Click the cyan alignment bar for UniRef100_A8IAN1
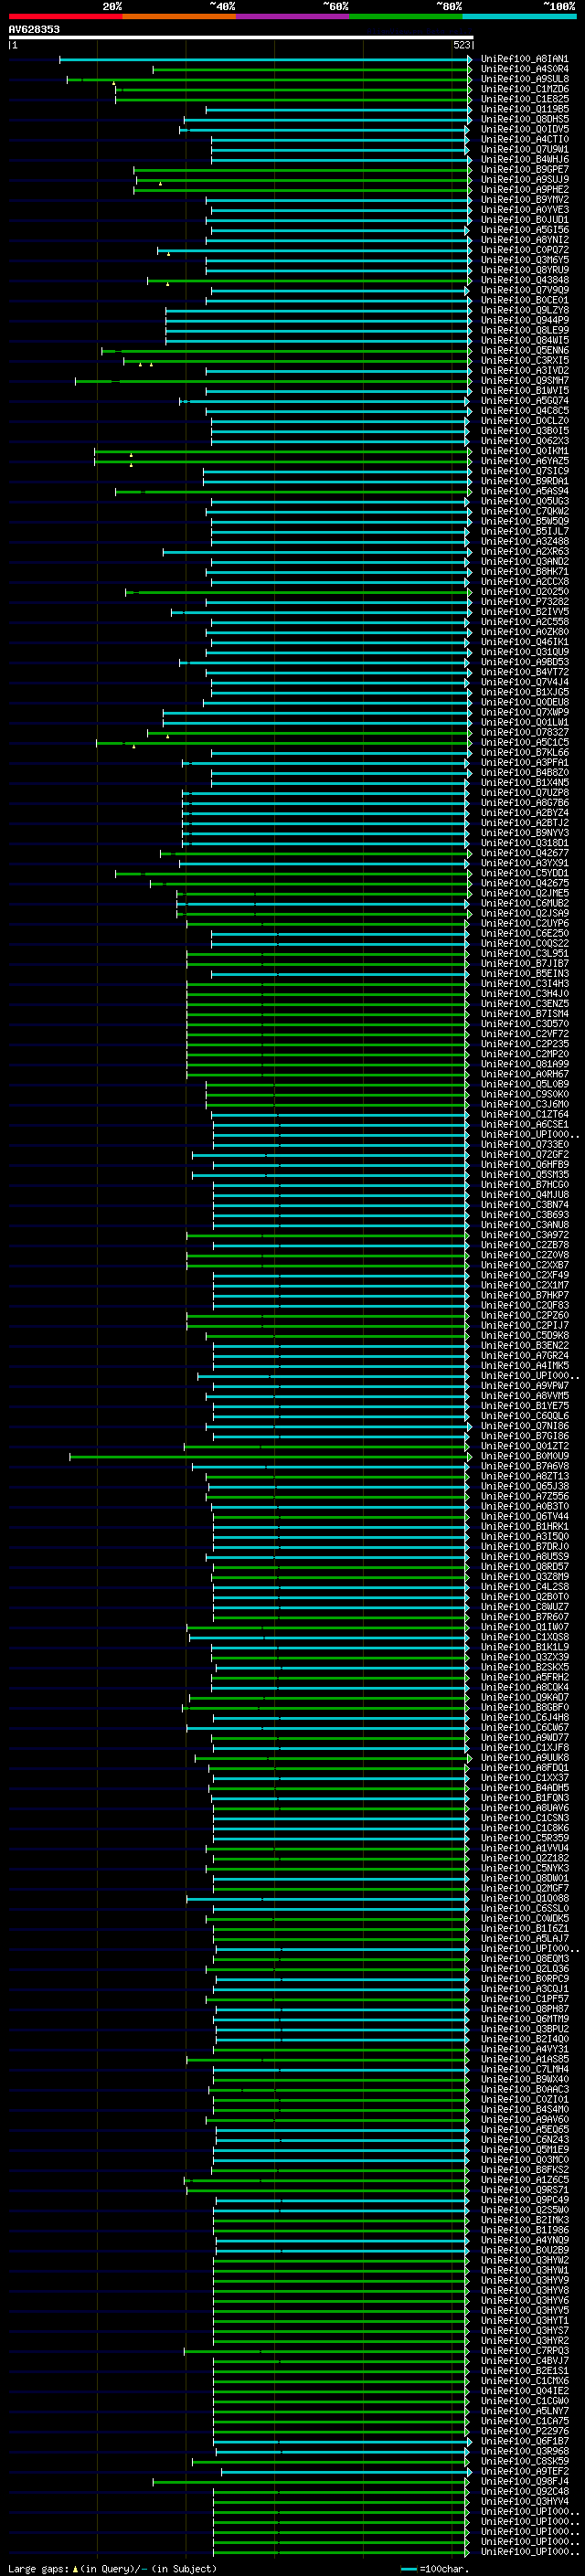Screen dimensions: 585x2576 click(x=265, y=60)
